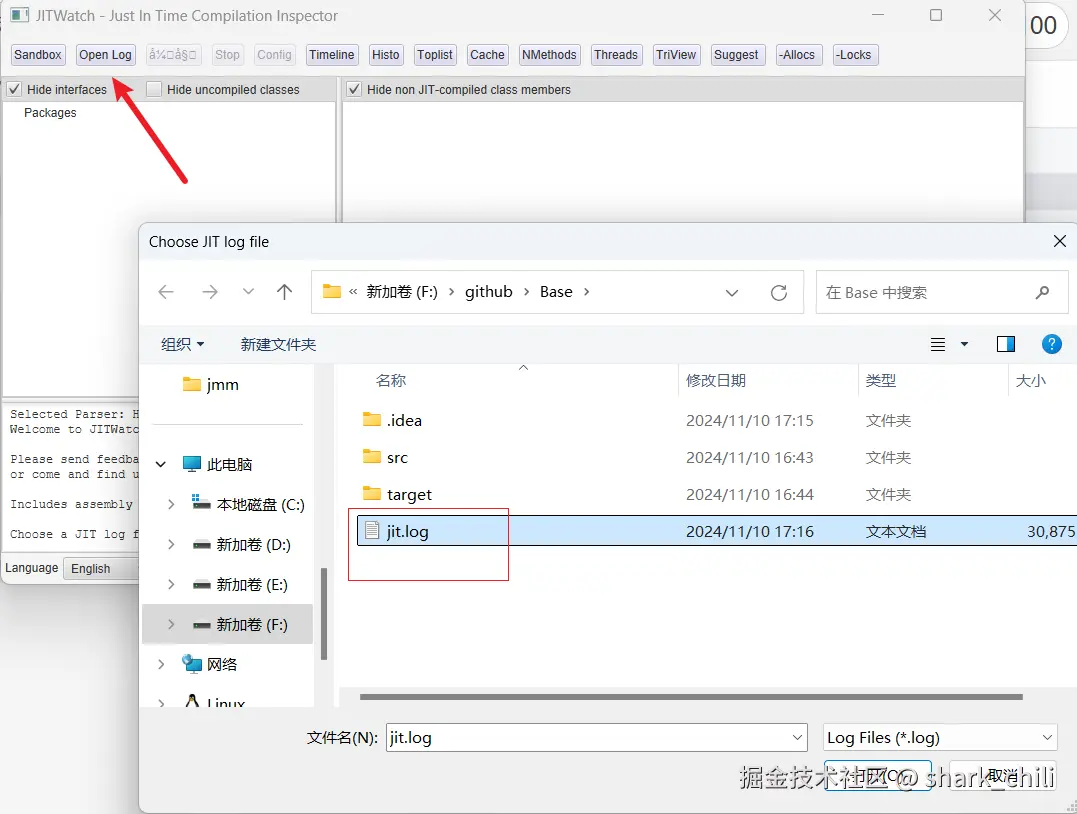
Task: Click the Open Log button
Action: point(105,55)
